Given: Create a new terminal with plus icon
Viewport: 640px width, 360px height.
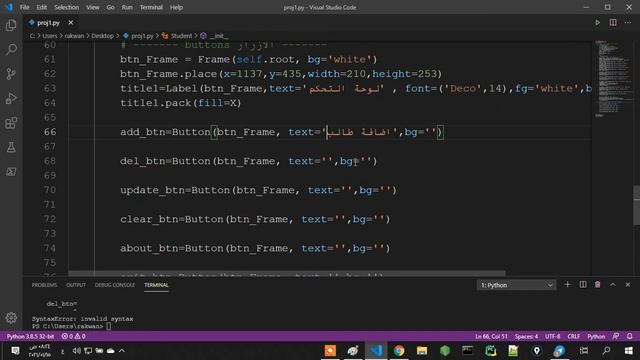Looking at the screenshot, I should (567, 284).
